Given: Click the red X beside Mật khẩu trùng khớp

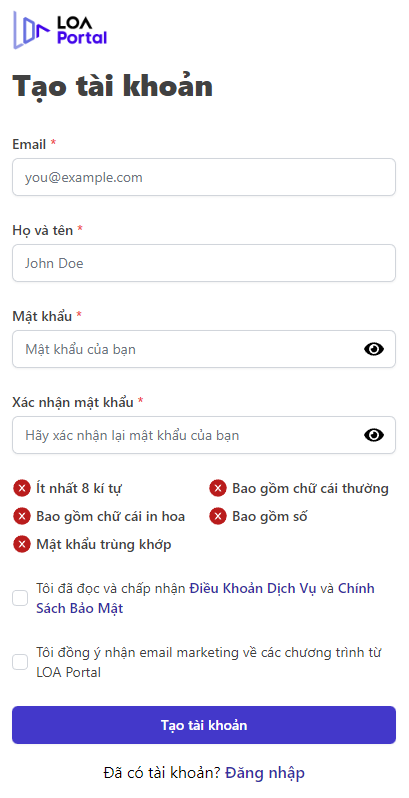Looking at the screenshot, I should tap(22, 545).
